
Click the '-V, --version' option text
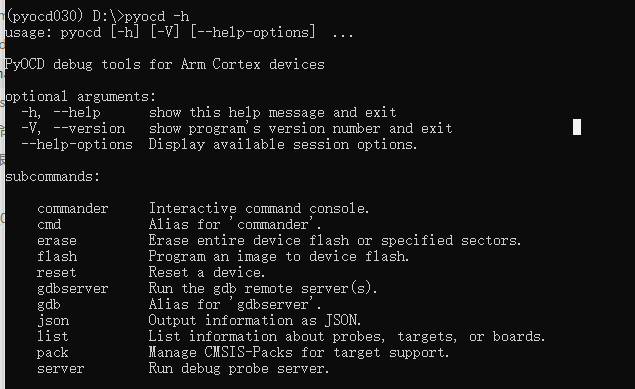pyautogui.click(x=73, y=128)
